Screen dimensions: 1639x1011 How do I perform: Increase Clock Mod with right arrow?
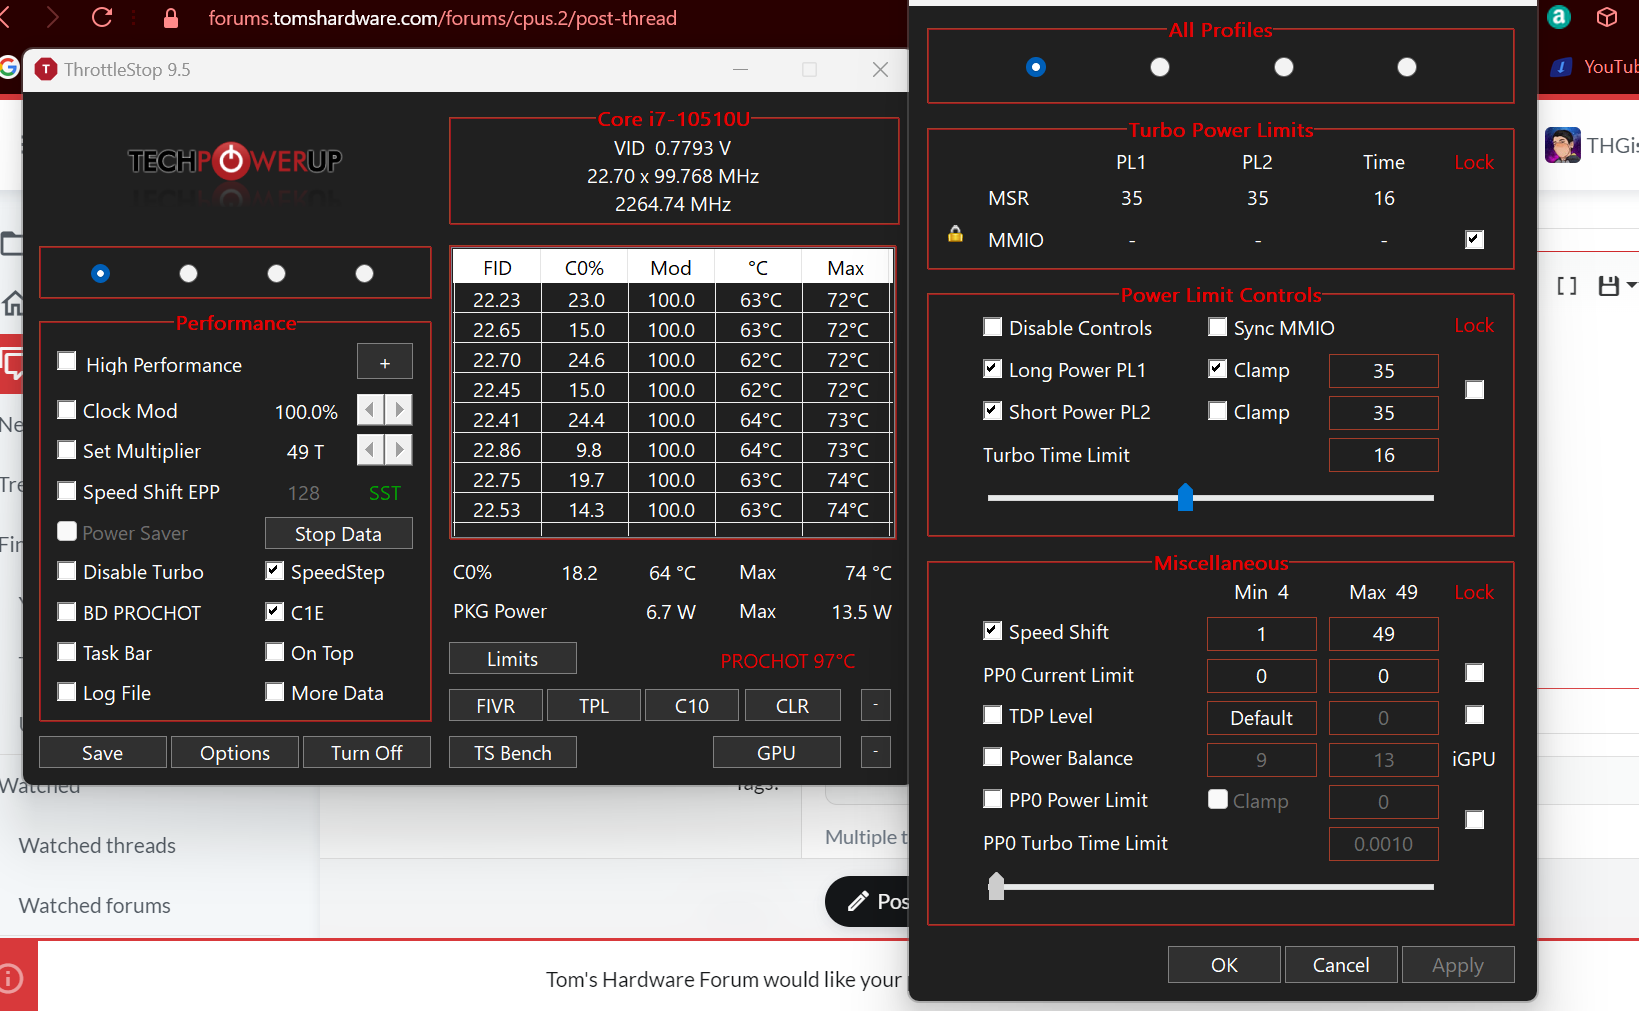399,410
